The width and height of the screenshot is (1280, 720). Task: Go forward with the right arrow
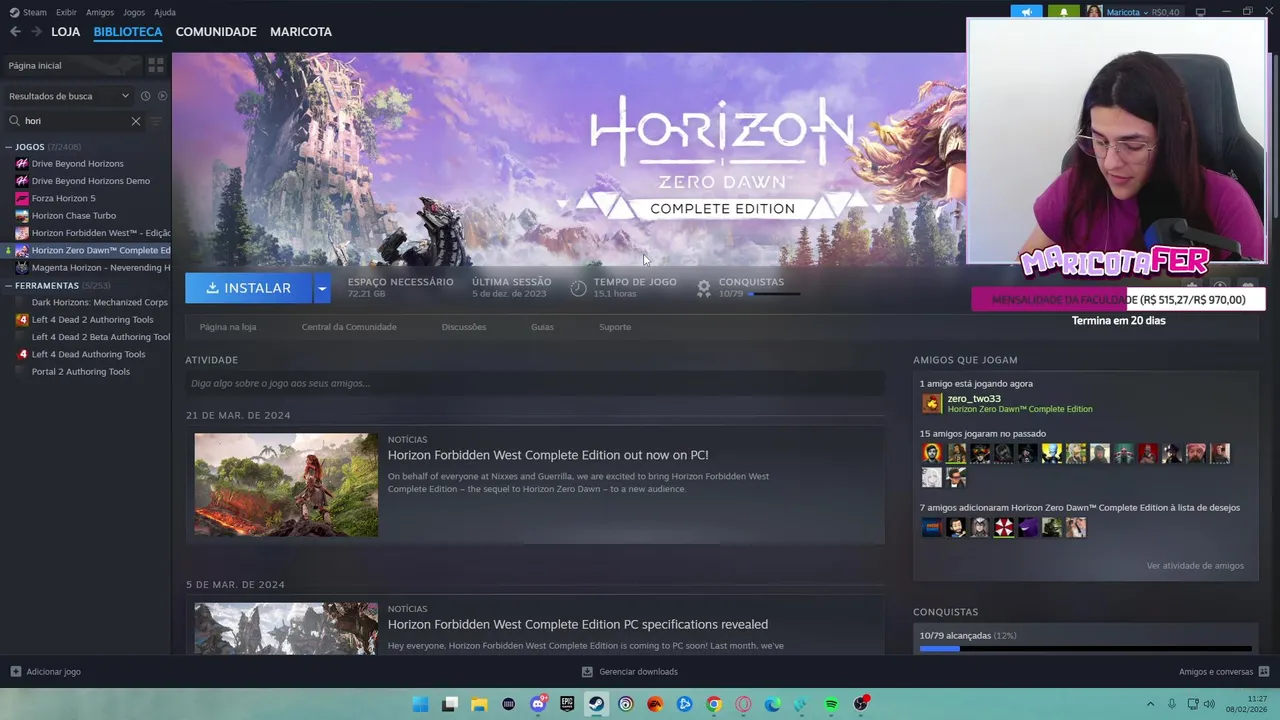[36, 32]
